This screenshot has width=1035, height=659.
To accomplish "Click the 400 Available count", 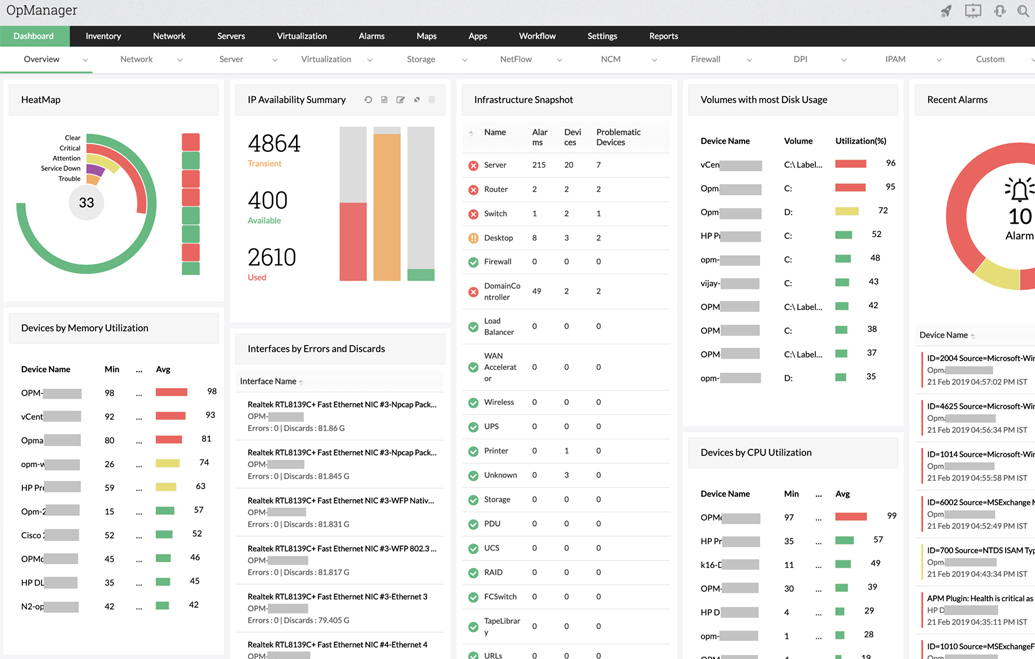I will click(267, 201).
